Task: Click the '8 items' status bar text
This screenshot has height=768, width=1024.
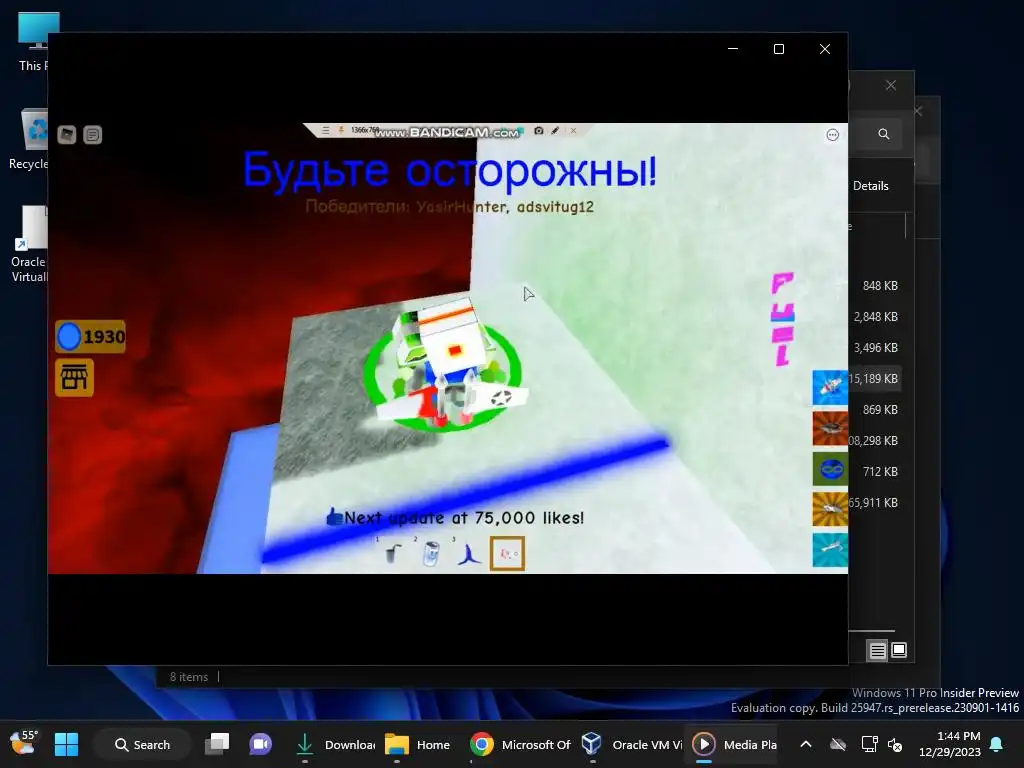Action: pos(189,677)
